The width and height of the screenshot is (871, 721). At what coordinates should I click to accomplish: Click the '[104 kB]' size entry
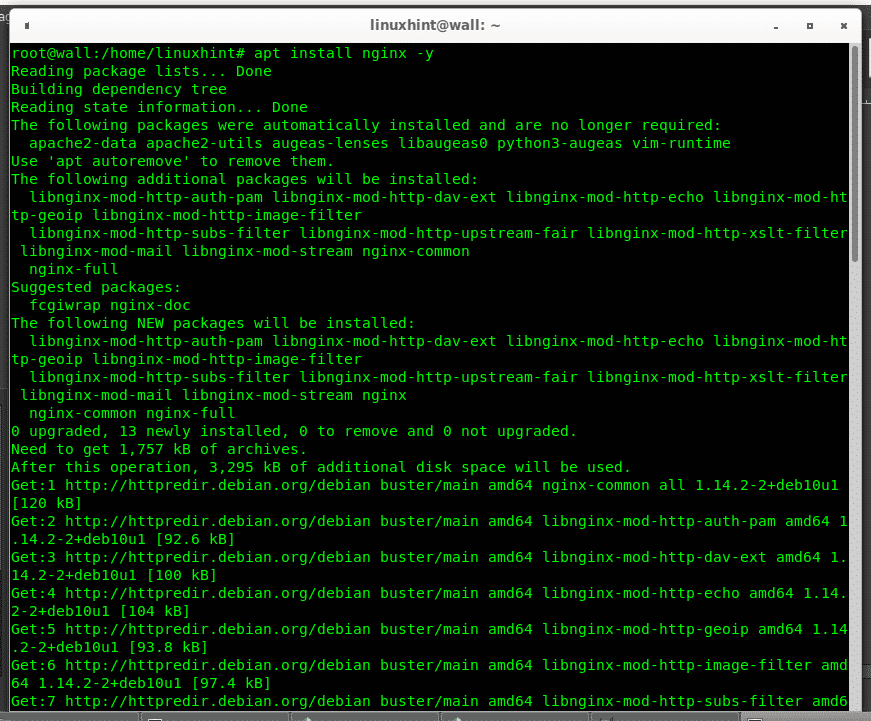coord(154,612)
